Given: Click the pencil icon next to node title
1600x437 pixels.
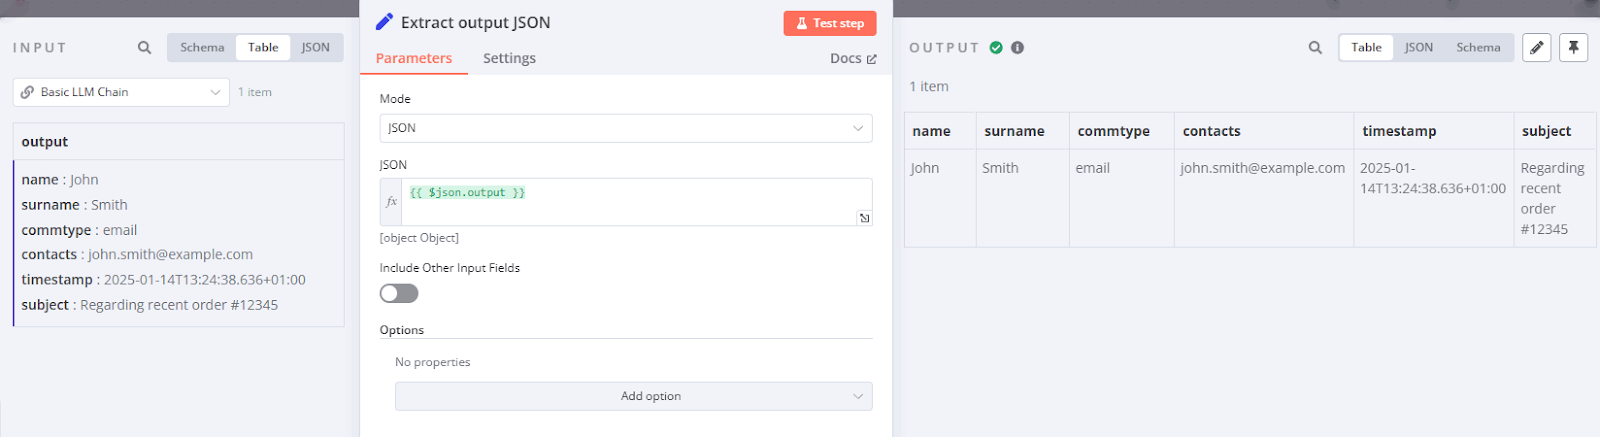Looking at the screenshot, I should [x=384, y=22].
